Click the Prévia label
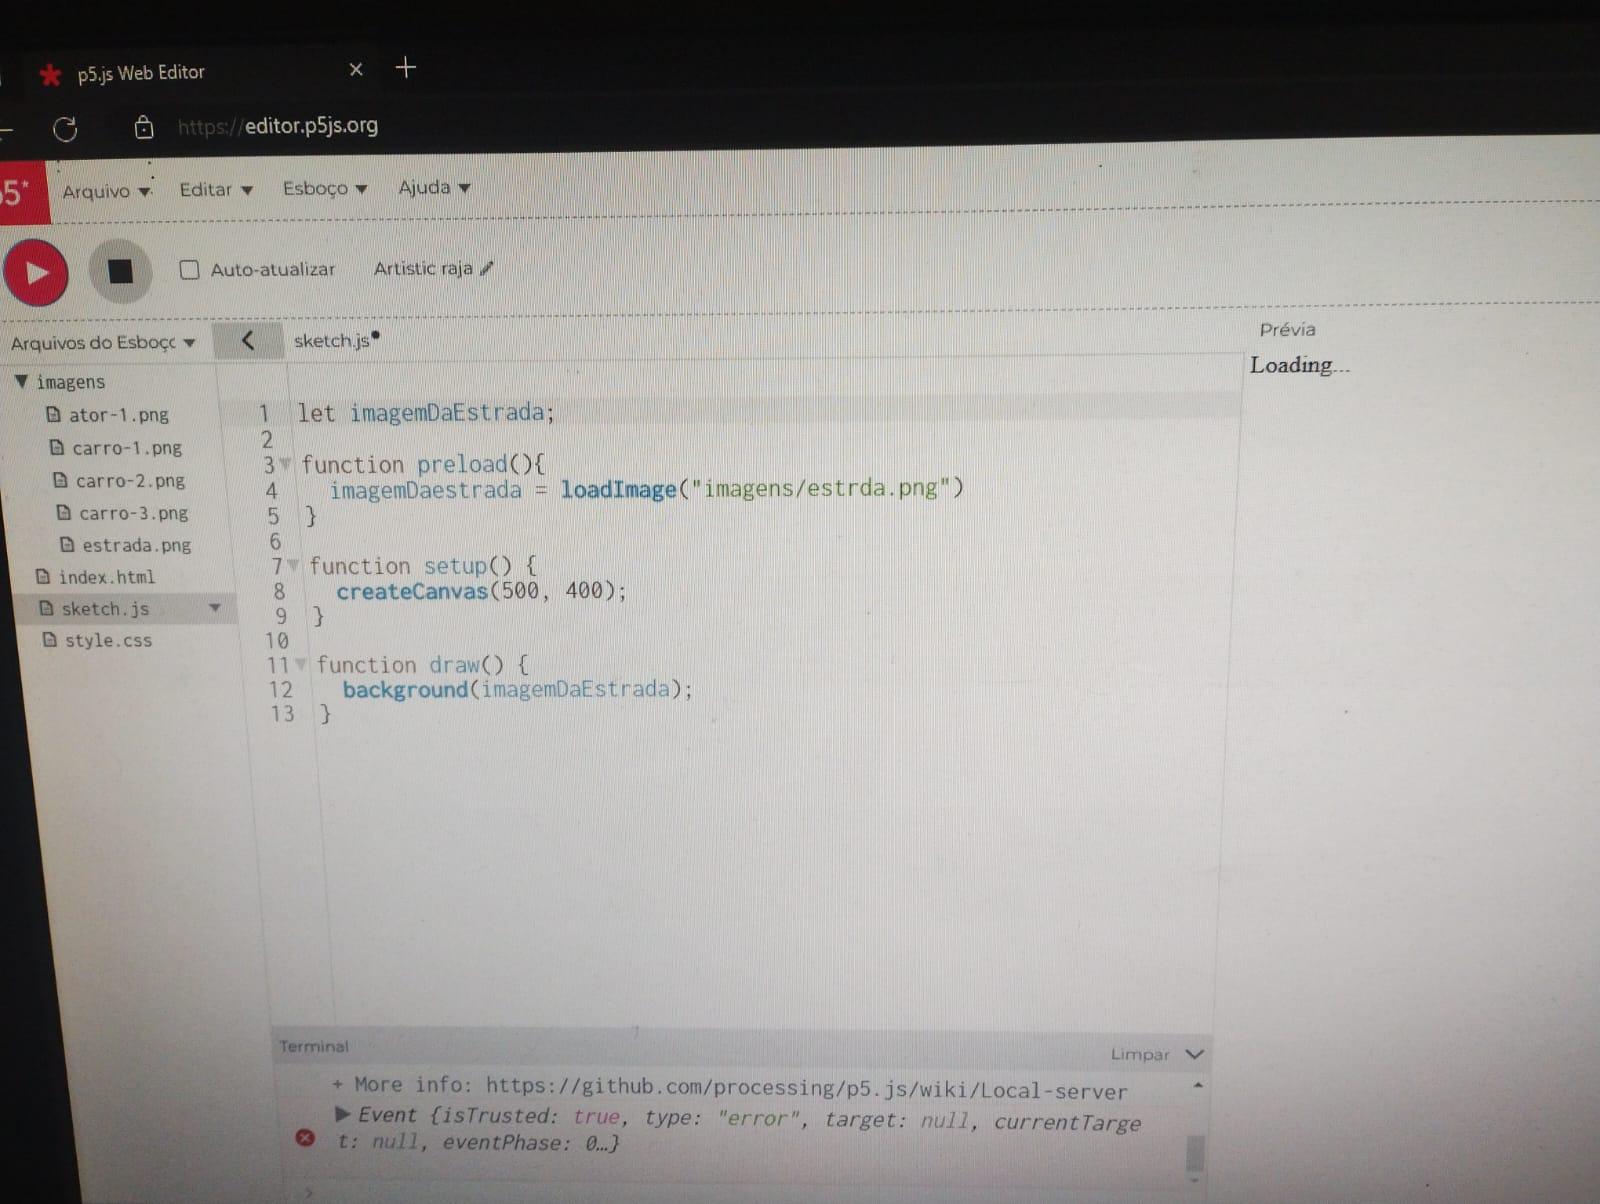This screenshot has width=1600, height=1204. (x=1287, y=329)
